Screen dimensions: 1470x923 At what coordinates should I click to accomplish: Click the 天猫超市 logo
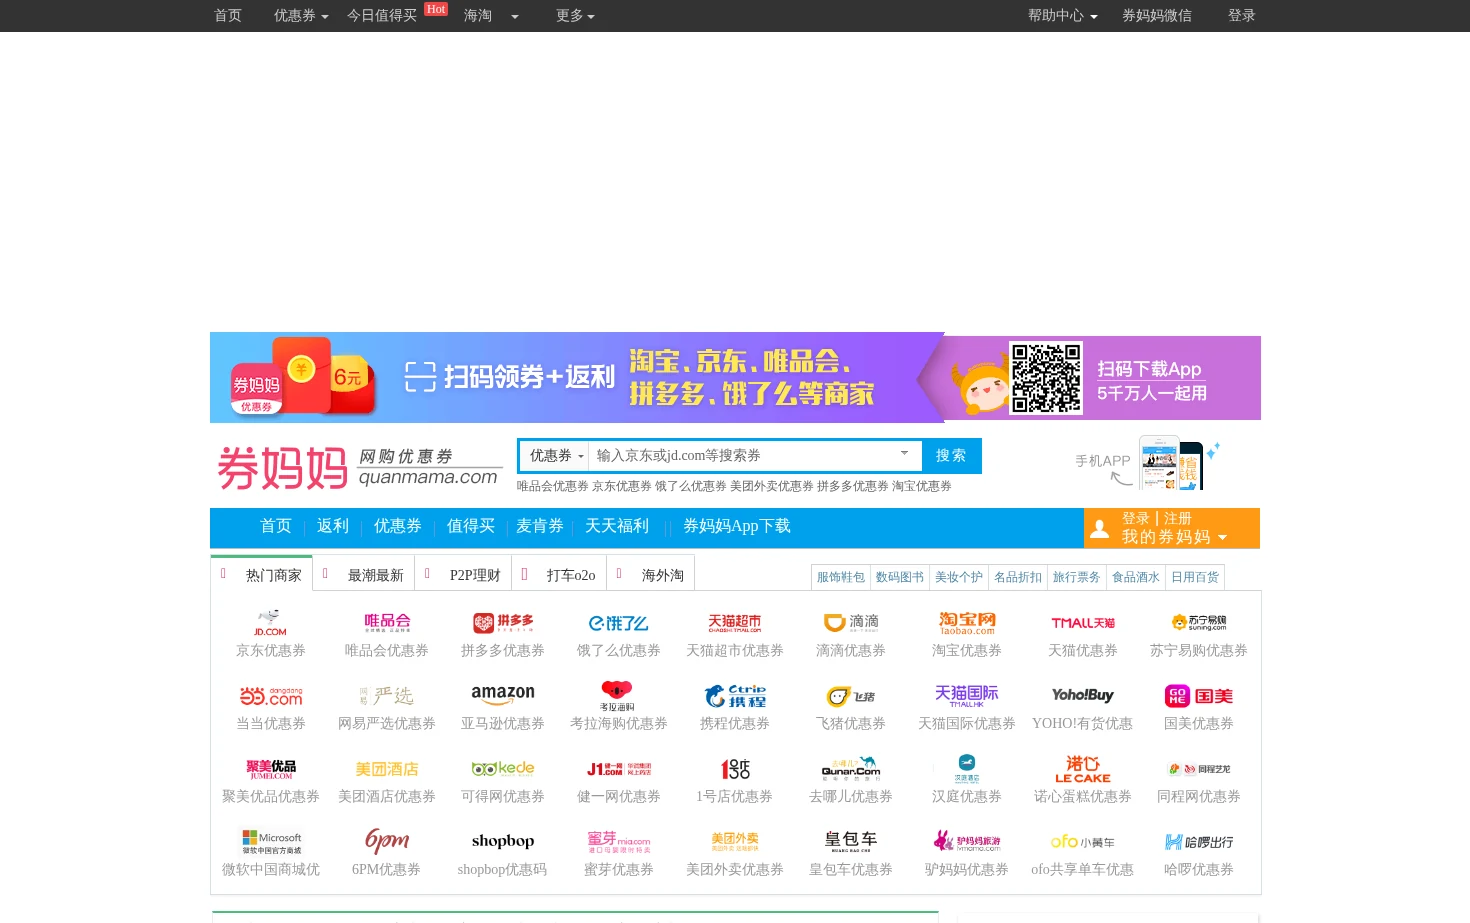coord(734,622)
